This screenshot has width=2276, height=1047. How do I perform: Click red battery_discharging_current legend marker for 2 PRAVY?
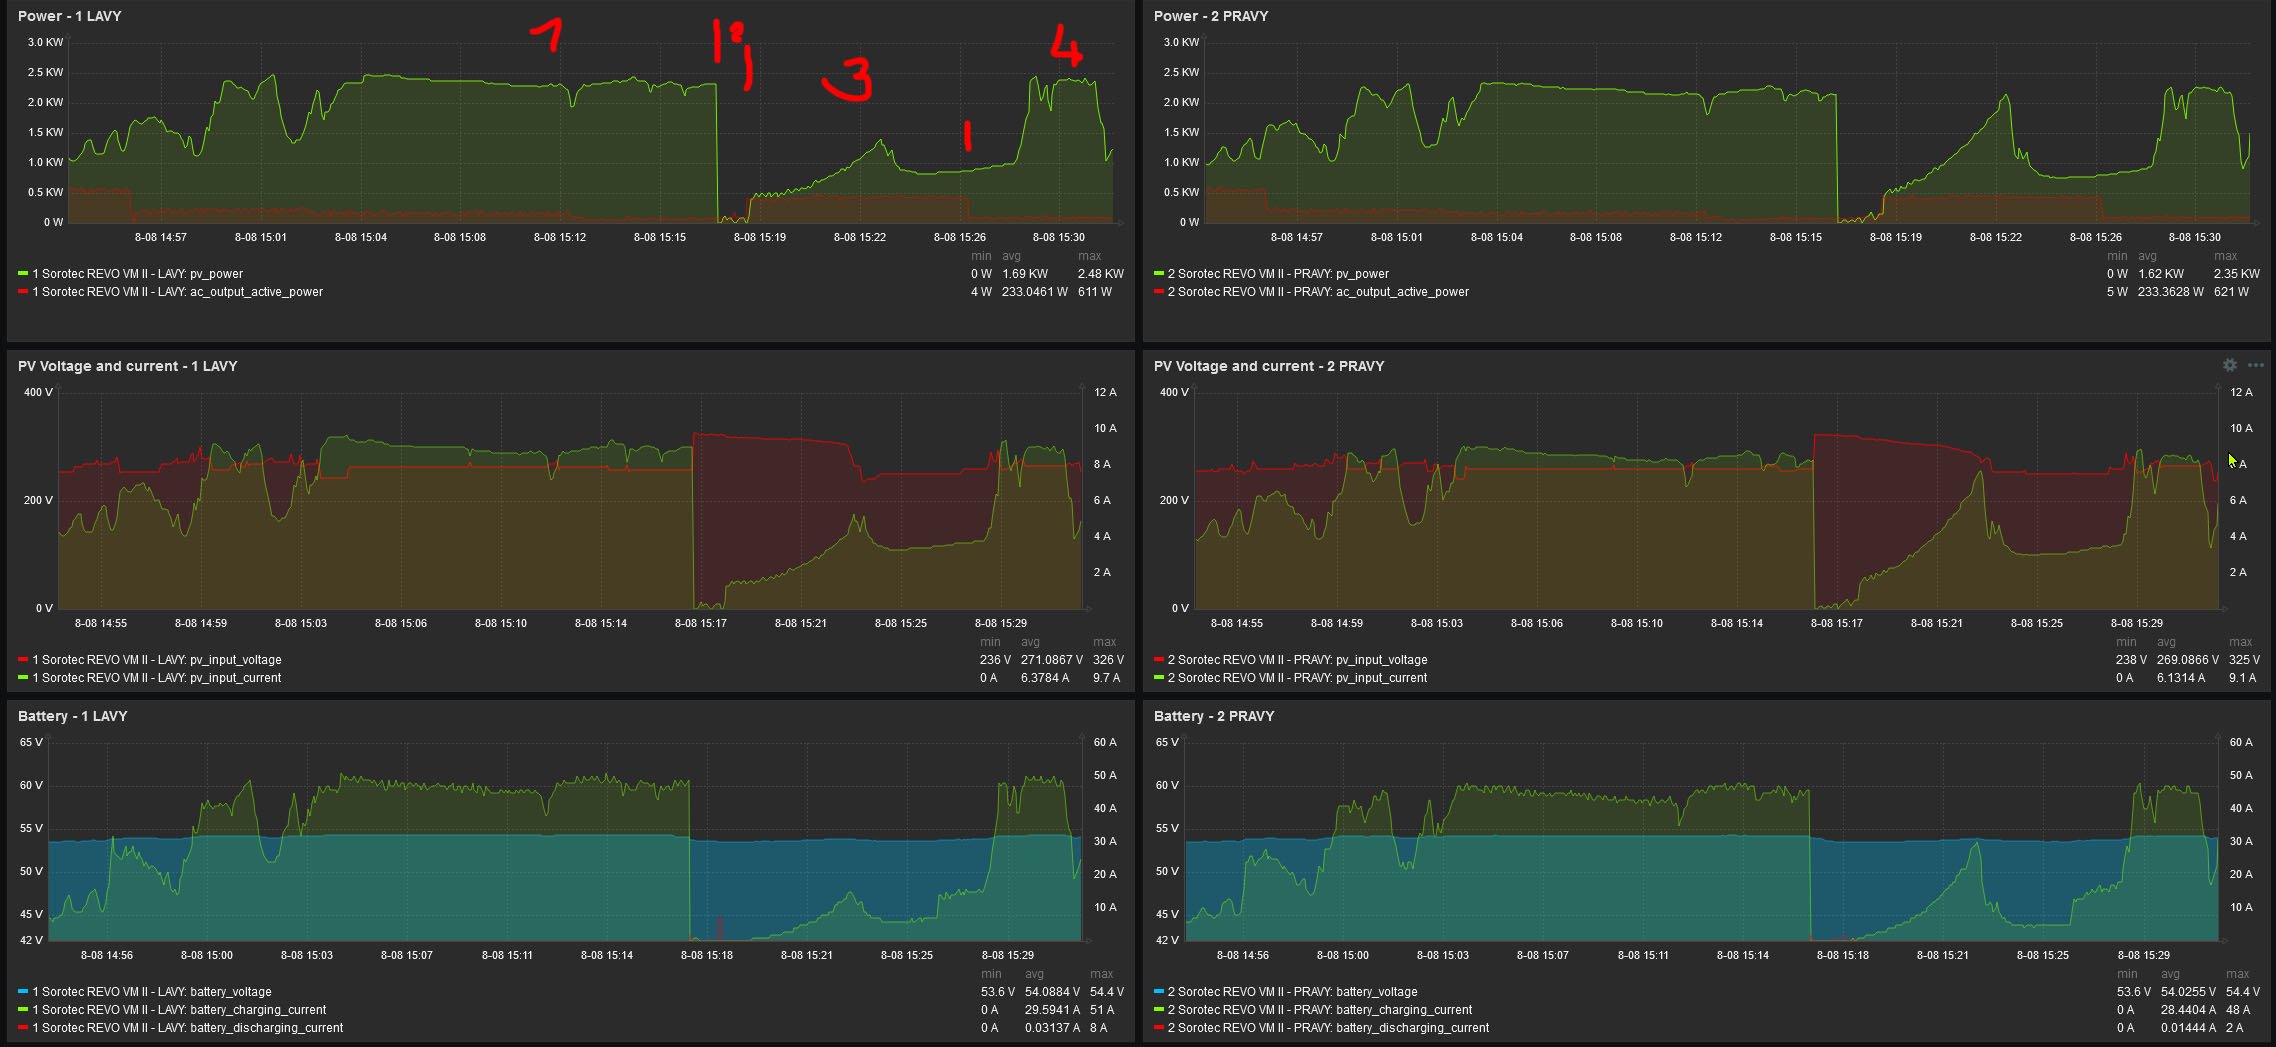(x=1159, y=1028)
